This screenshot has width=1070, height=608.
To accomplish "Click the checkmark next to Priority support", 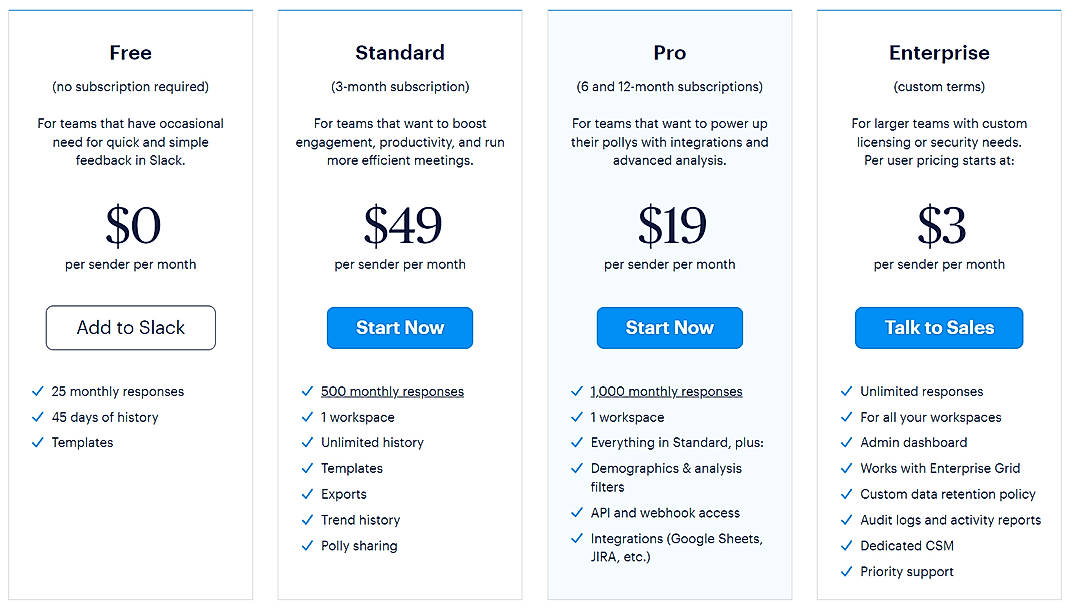I will [x=846, y=571].
